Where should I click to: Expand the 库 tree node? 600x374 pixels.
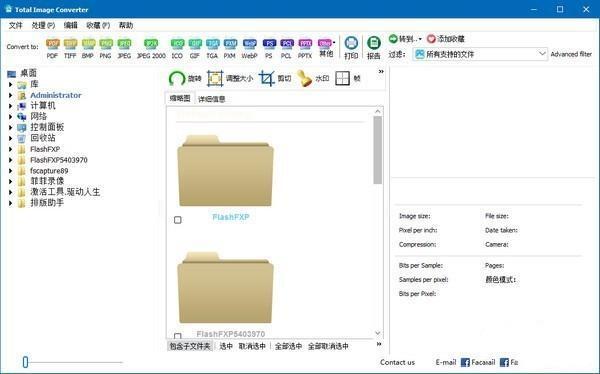pos(11,84)
